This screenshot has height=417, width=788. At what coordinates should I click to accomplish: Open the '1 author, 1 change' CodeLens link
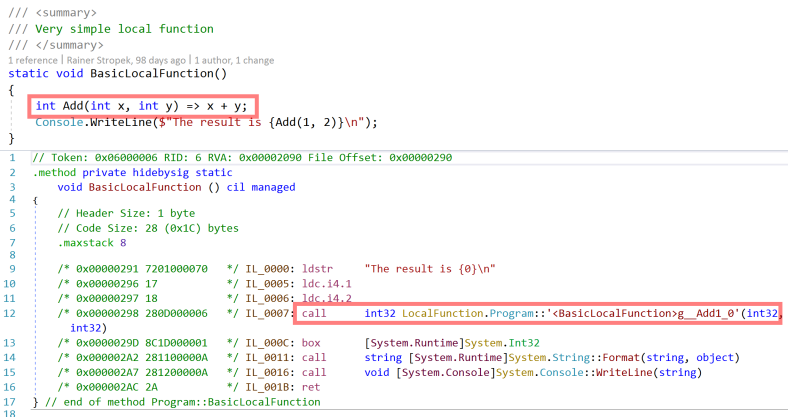(234, 60)
